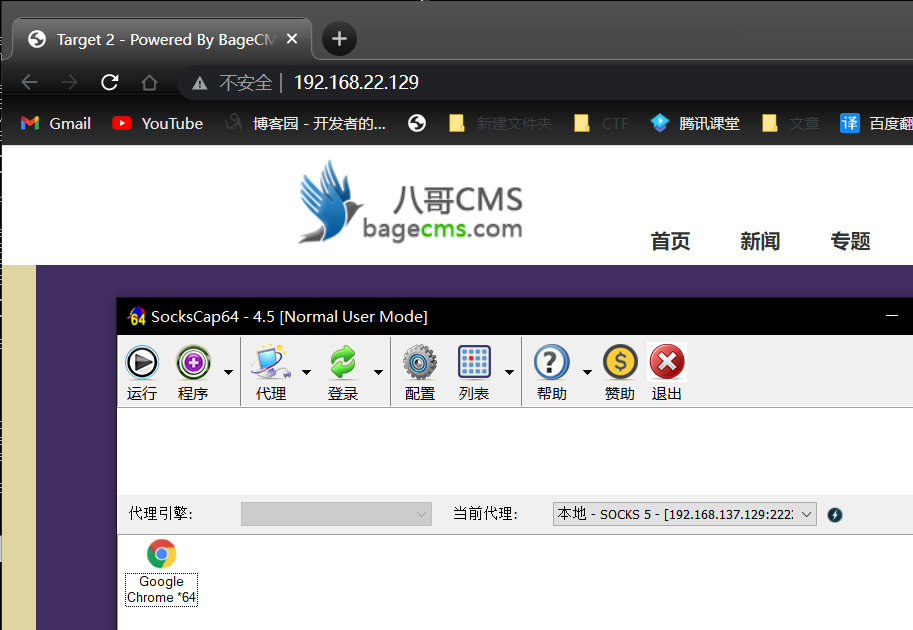Click the 不安全 security warning icon
The width and height of the screenshot is (913, 630).
tap(200, 83)
